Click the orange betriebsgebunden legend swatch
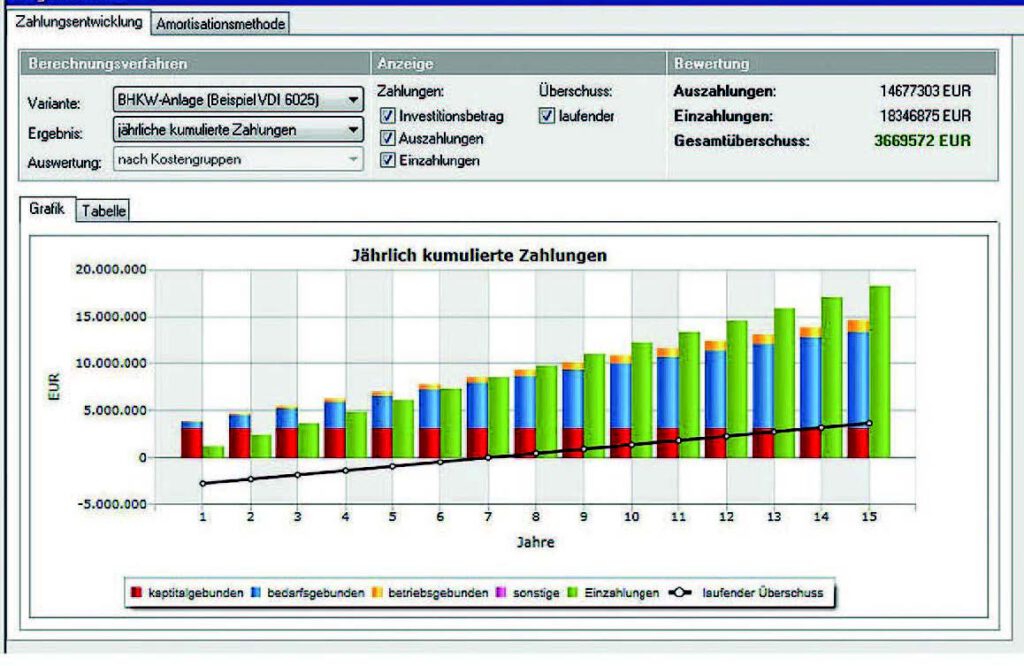Screen dimensions: 1024x666 tap(377, 592)
